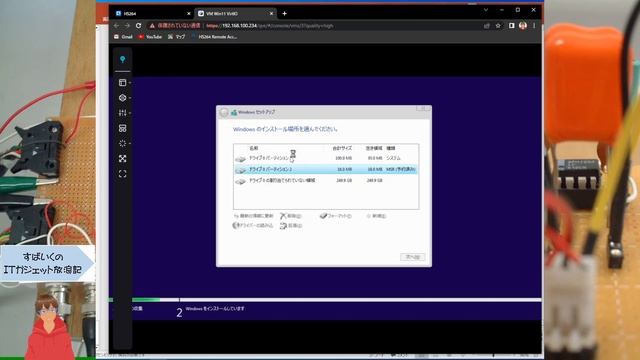Open the マップ bookmark
The width and height of the screenshot is (640, 360).
click(x=176, y=37)
